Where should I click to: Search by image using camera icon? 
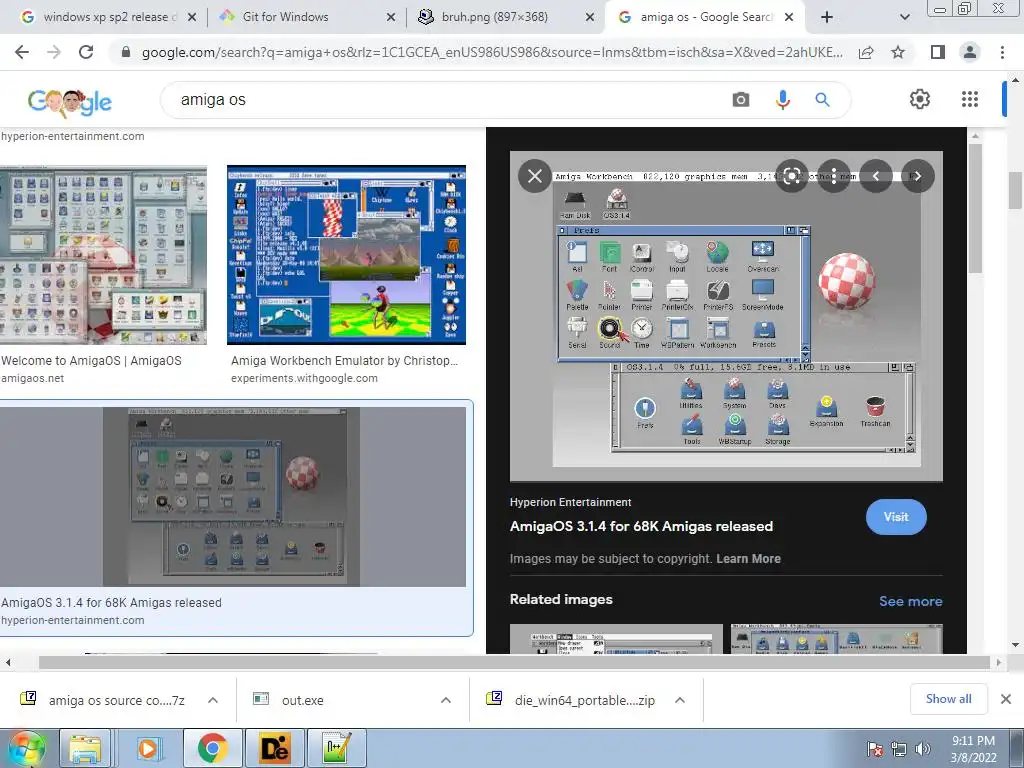(741, 100)
